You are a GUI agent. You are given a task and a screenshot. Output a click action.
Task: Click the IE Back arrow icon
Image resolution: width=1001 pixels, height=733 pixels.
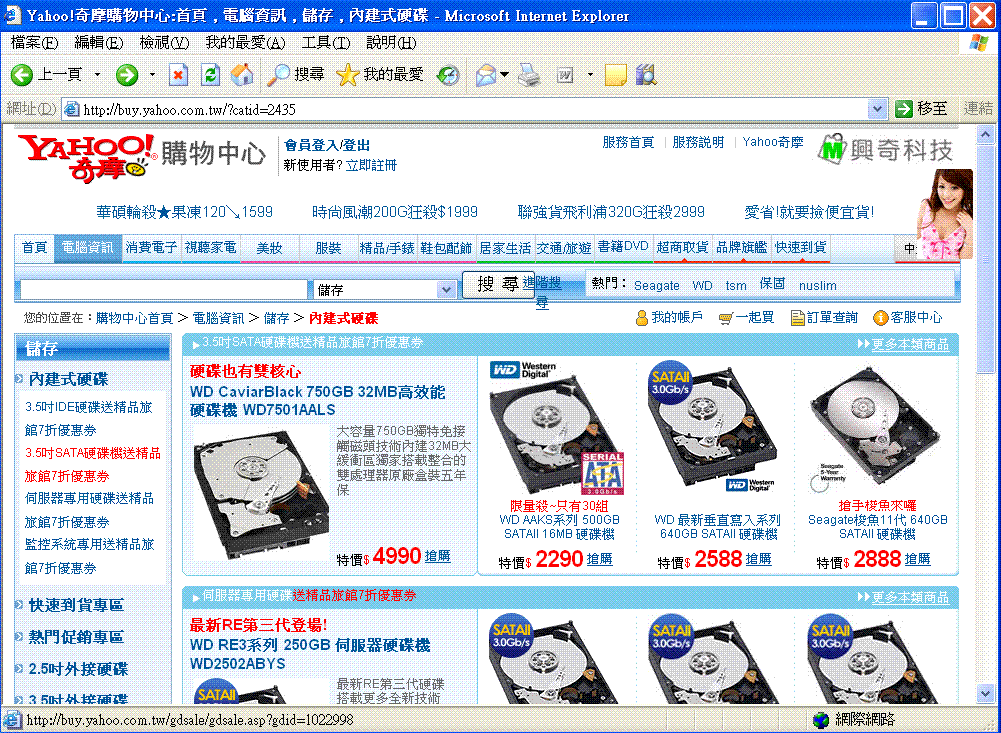coord(22,75)
